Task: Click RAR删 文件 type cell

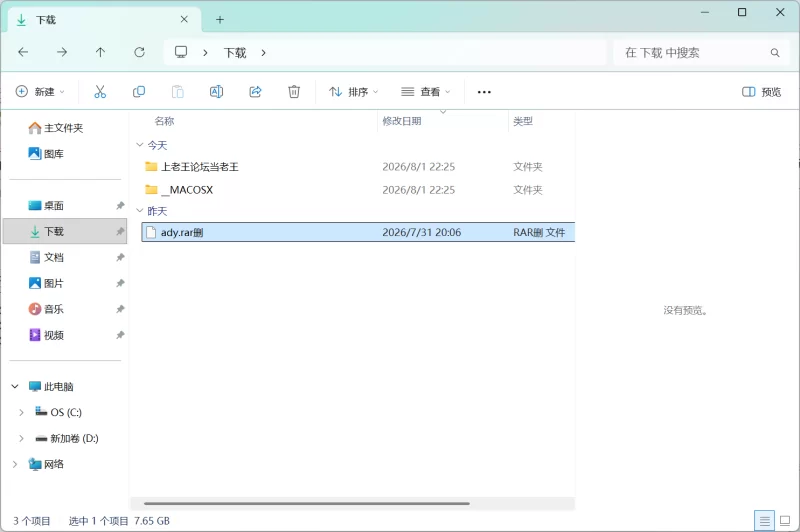Action: [539, 233]
